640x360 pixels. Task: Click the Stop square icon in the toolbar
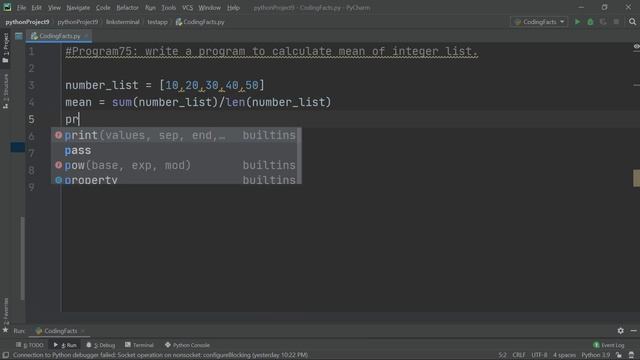(616, 22)
